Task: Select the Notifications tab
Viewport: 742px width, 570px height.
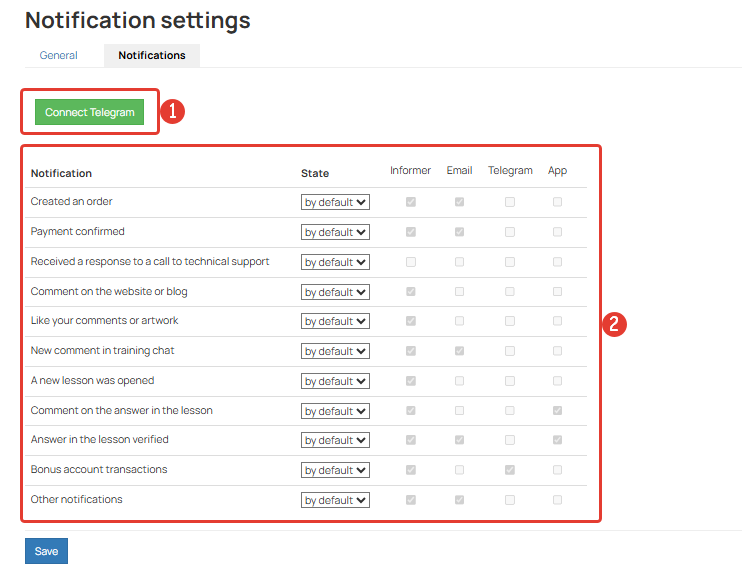Action: coord(152,55)
